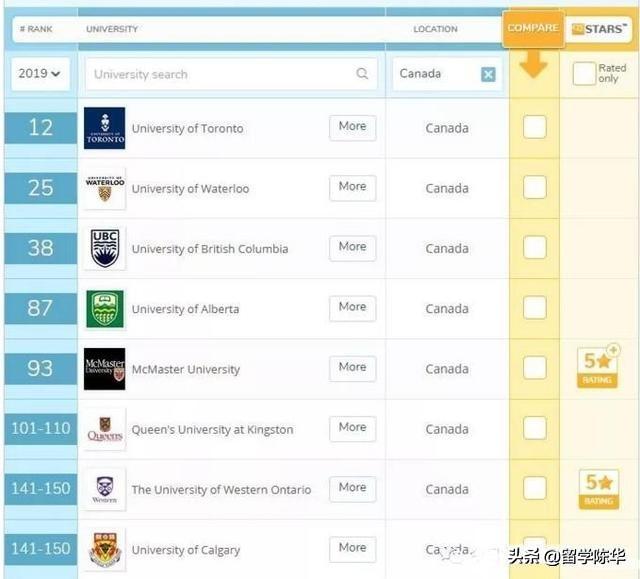Open the University of Toronto logo

(x=104, y=128)
